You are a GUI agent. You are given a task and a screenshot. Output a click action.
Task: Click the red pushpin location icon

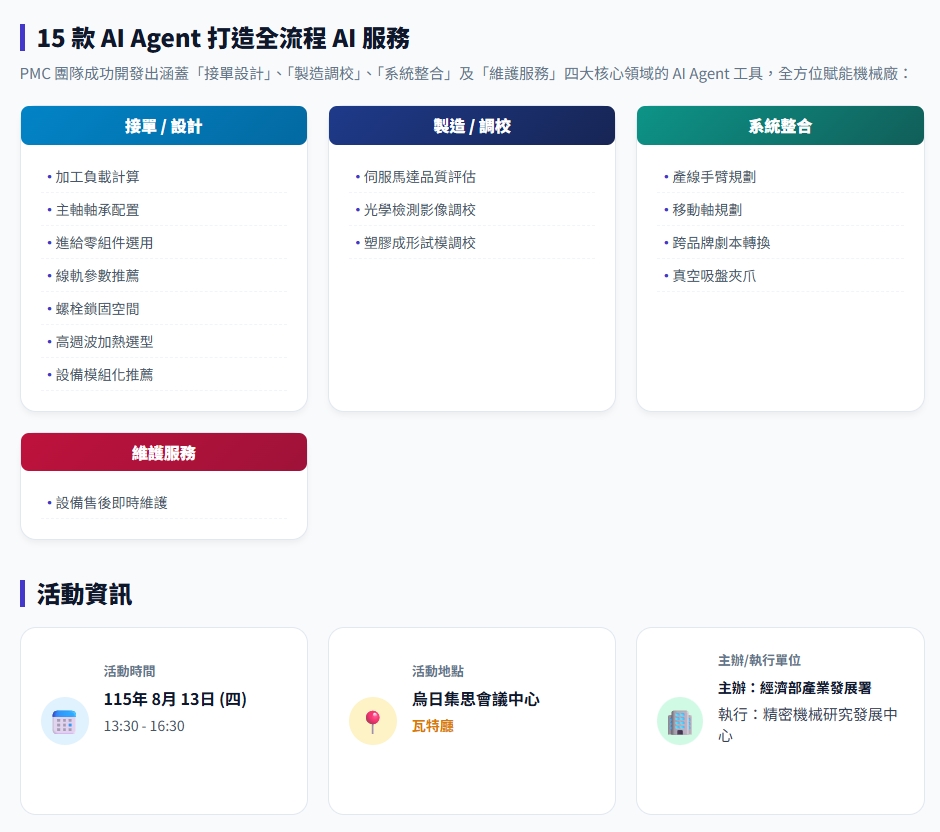point(373,721)
